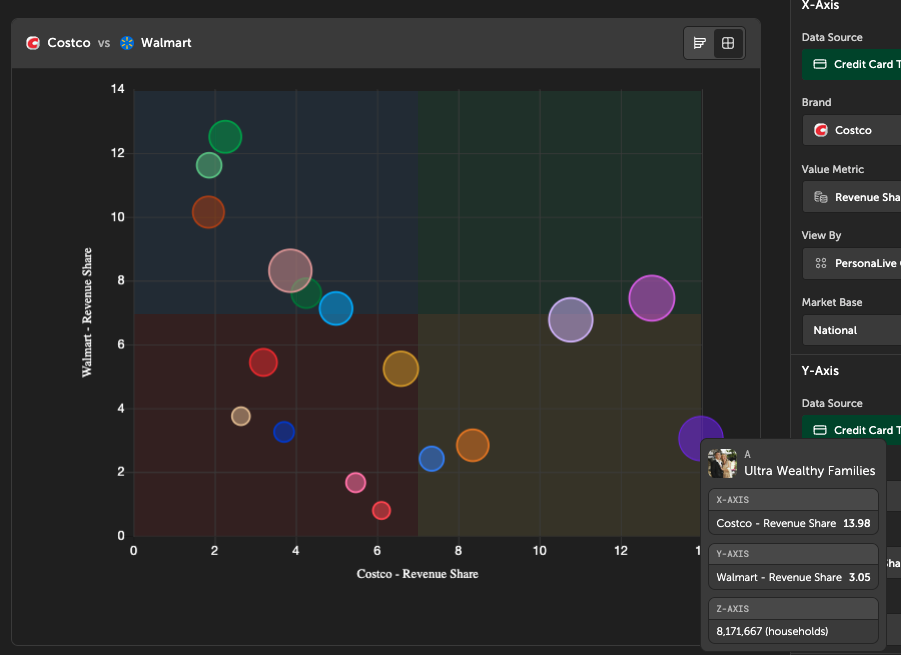Click the Costco logo in Brand dropdown
The height and width of the screenshot is (655, 901).
(x=821, y=130)
